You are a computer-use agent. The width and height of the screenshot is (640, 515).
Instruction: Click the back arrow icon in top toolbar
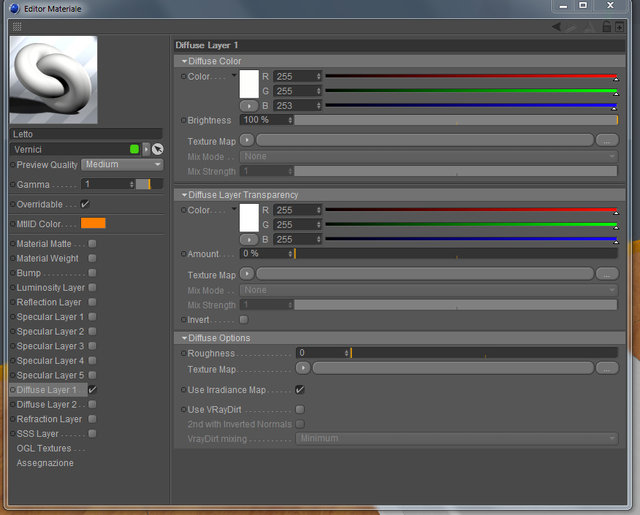coord(556,27)
